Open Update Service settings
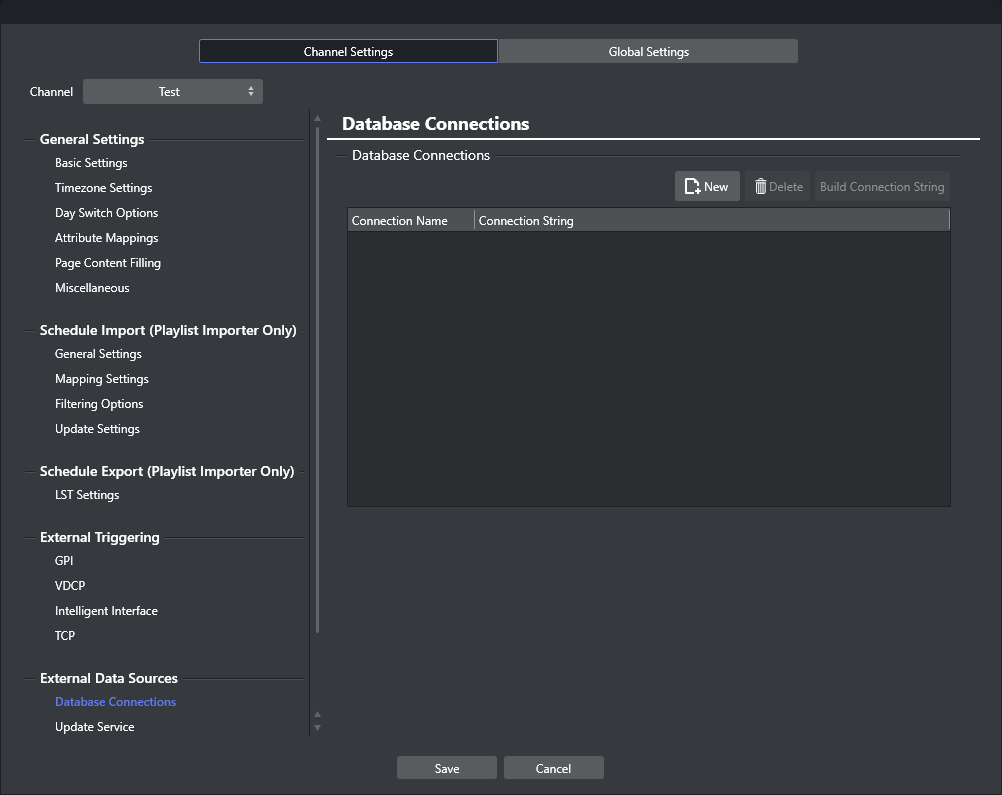This screenshot has height=795, width=1002. pyautogui.click(x=94, y=727)
